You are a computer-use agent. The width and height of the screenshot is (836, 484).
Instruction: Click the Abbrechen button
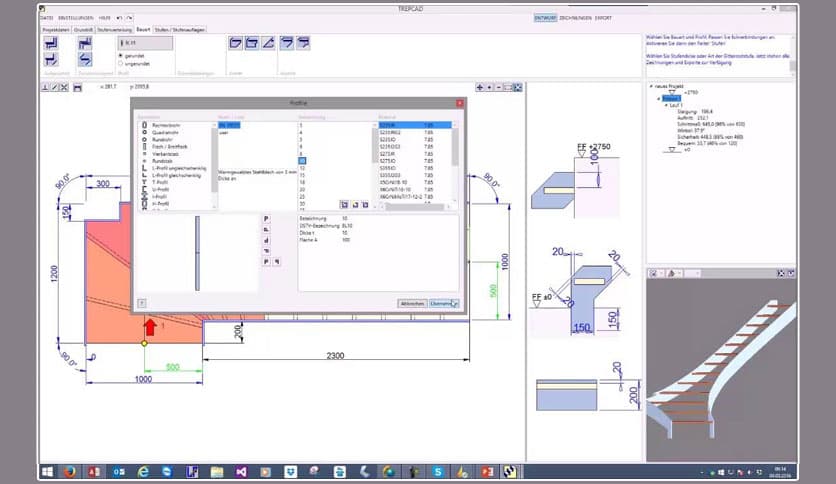[412, 303]
